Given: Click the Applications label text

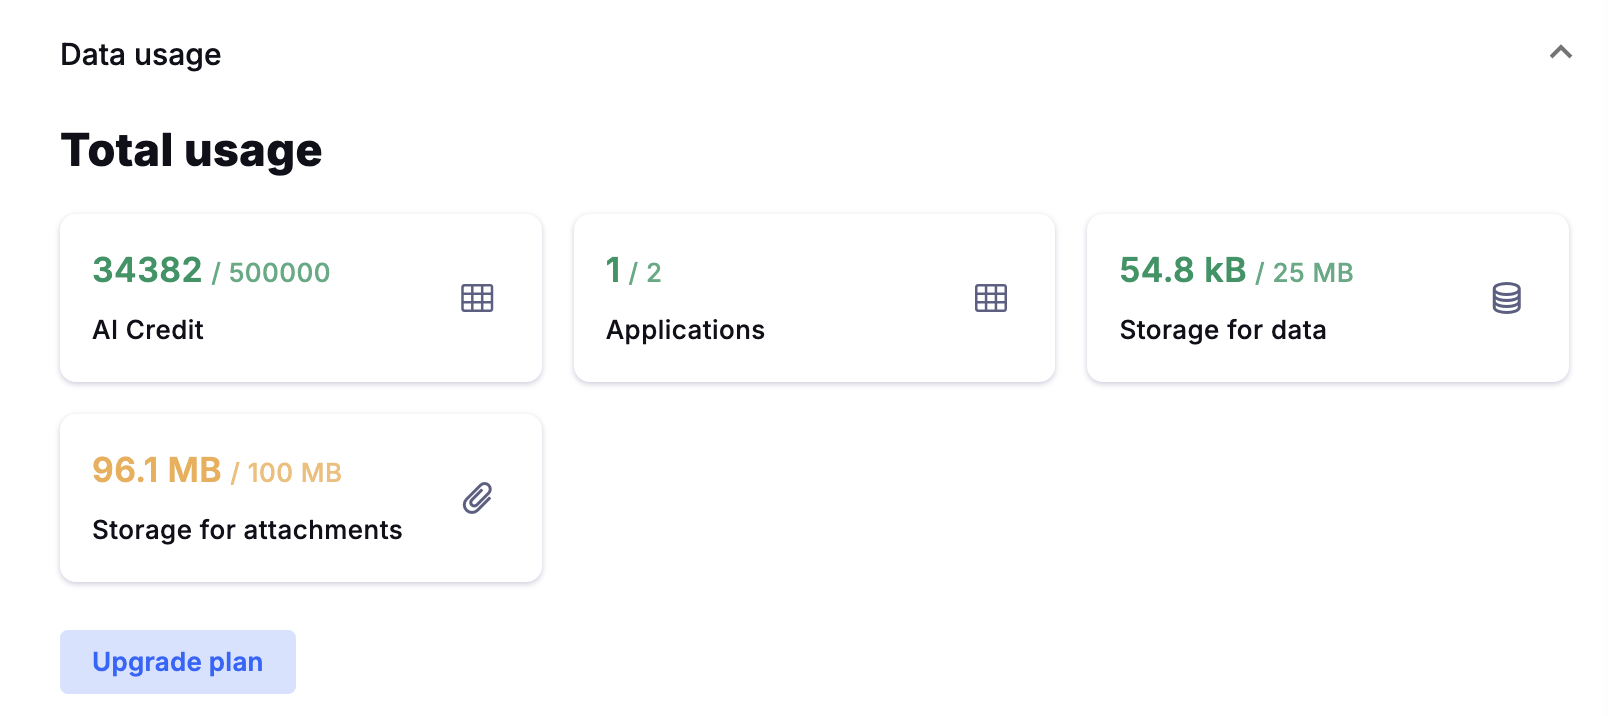Looking at the screenshot, I should (685, 330).
